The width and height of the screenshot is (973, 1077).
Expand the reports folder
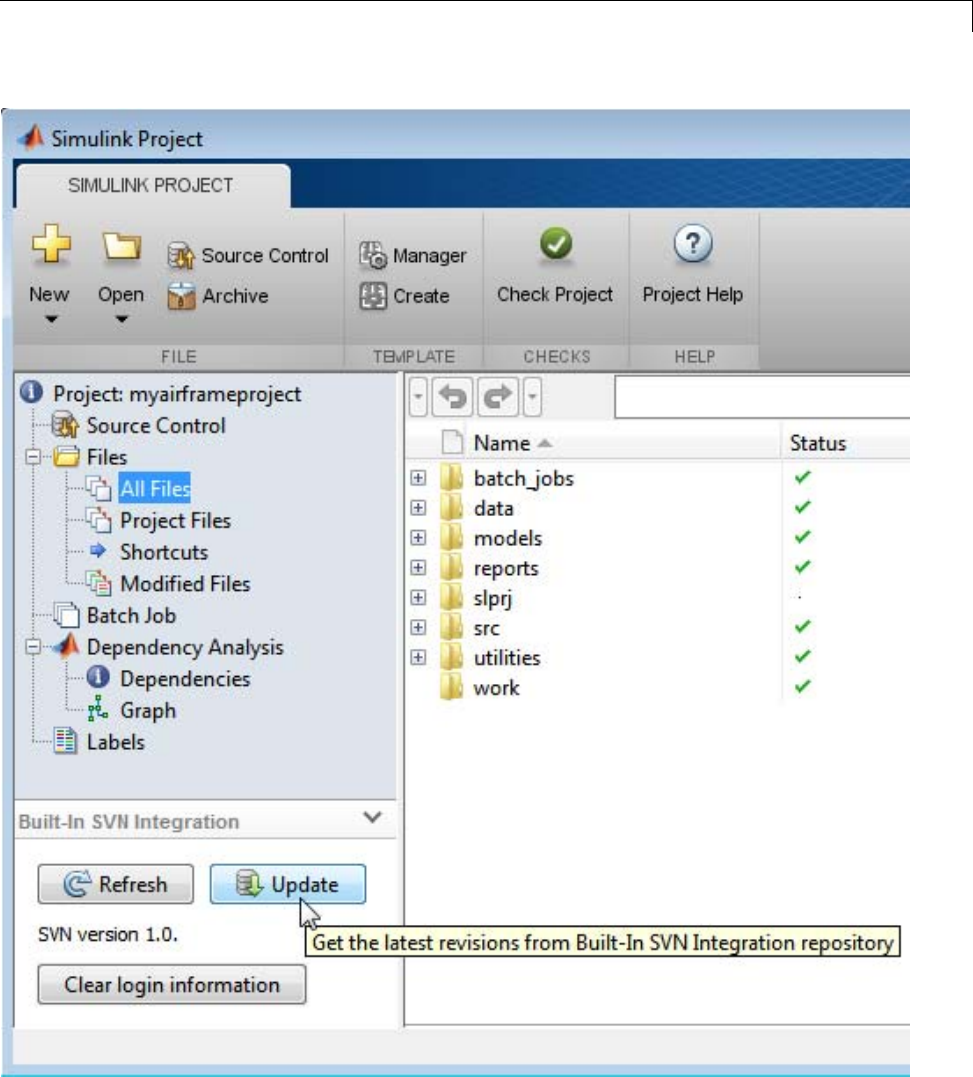(417, 567)
